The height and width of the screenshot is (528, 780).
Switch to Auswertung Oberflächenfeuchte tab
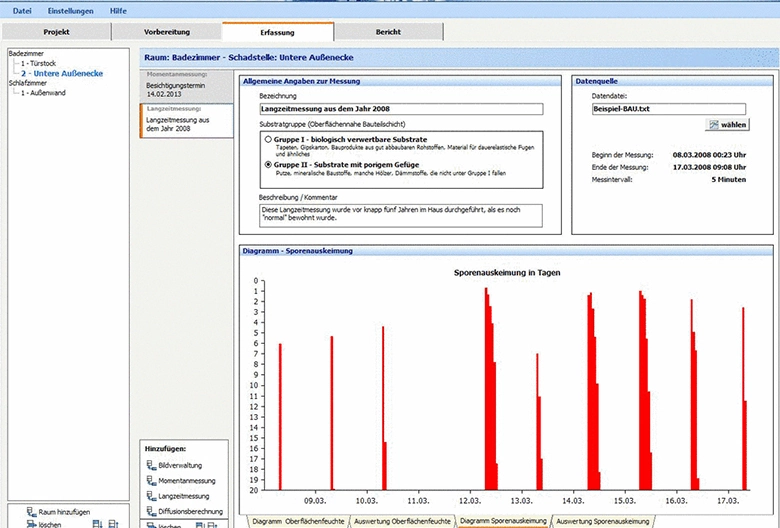(x=402, y=521)
